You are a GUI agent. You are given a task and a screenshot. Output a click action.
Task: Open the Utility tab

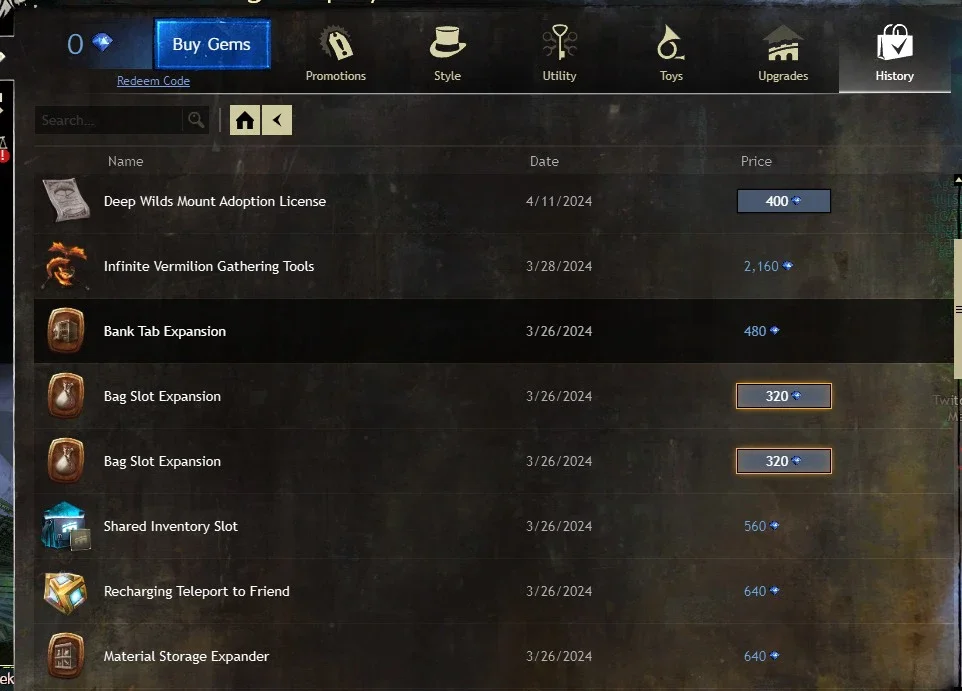click(x=559, y=54)
